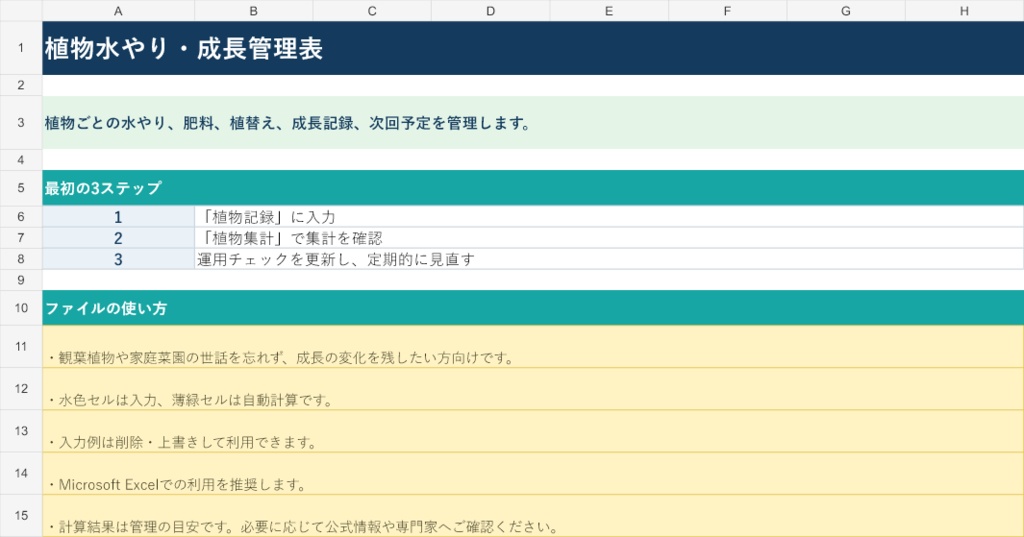1024x537 pixels.
Task: Select row 2 header
Action: pyautogui.click(x=21, y=85)
